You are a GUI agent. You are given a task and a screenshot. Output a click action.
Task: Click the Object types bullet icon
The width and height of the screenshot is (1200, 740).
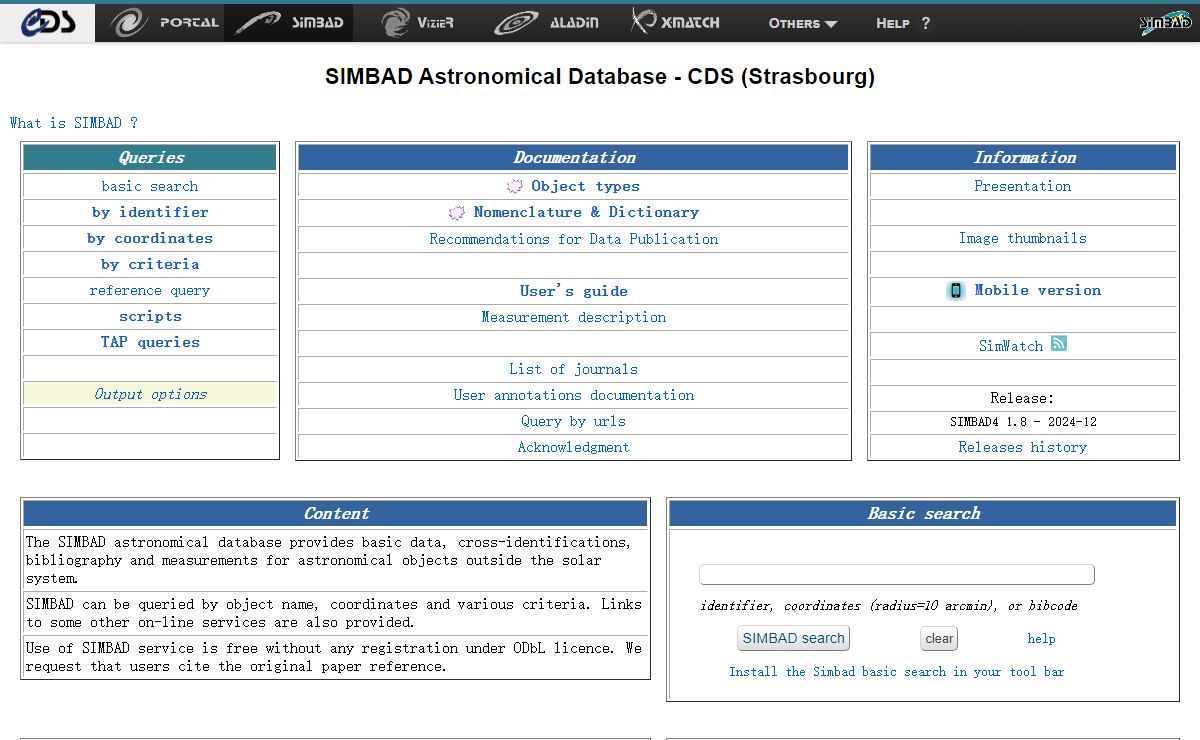click(515, 186)
